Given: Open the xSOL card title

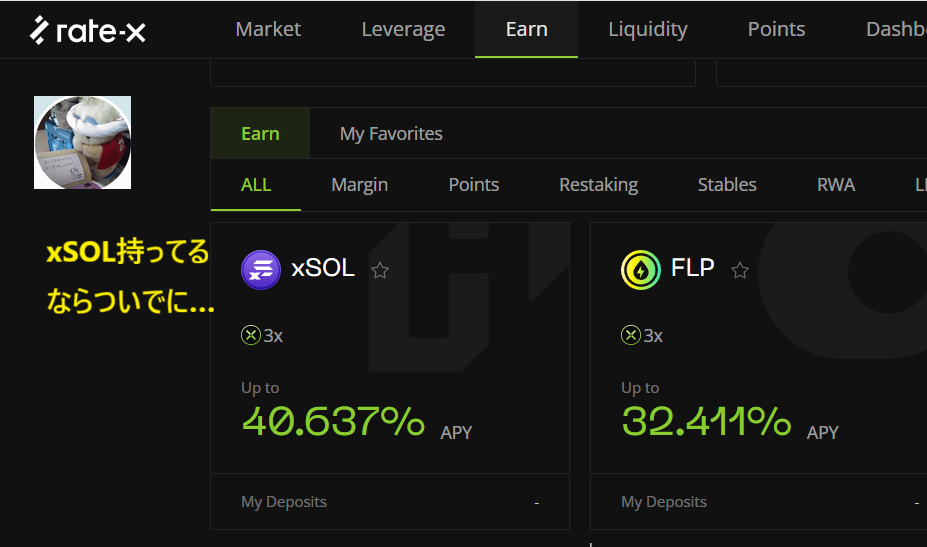Looking at the screenshot, I should [x=323, y=268].
